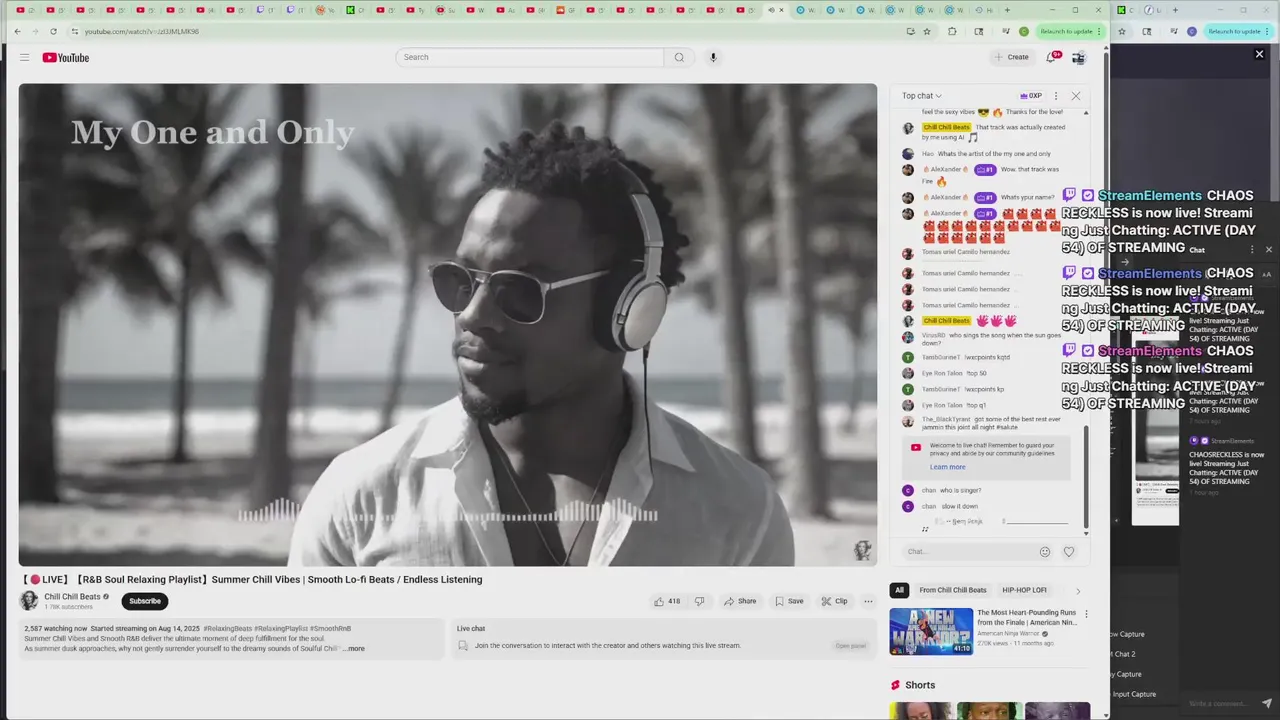The height and width of the screenshot is (720, 1280).
Task: Subscribe to Chill Chill Beats
Action: (x=145, y=601)
